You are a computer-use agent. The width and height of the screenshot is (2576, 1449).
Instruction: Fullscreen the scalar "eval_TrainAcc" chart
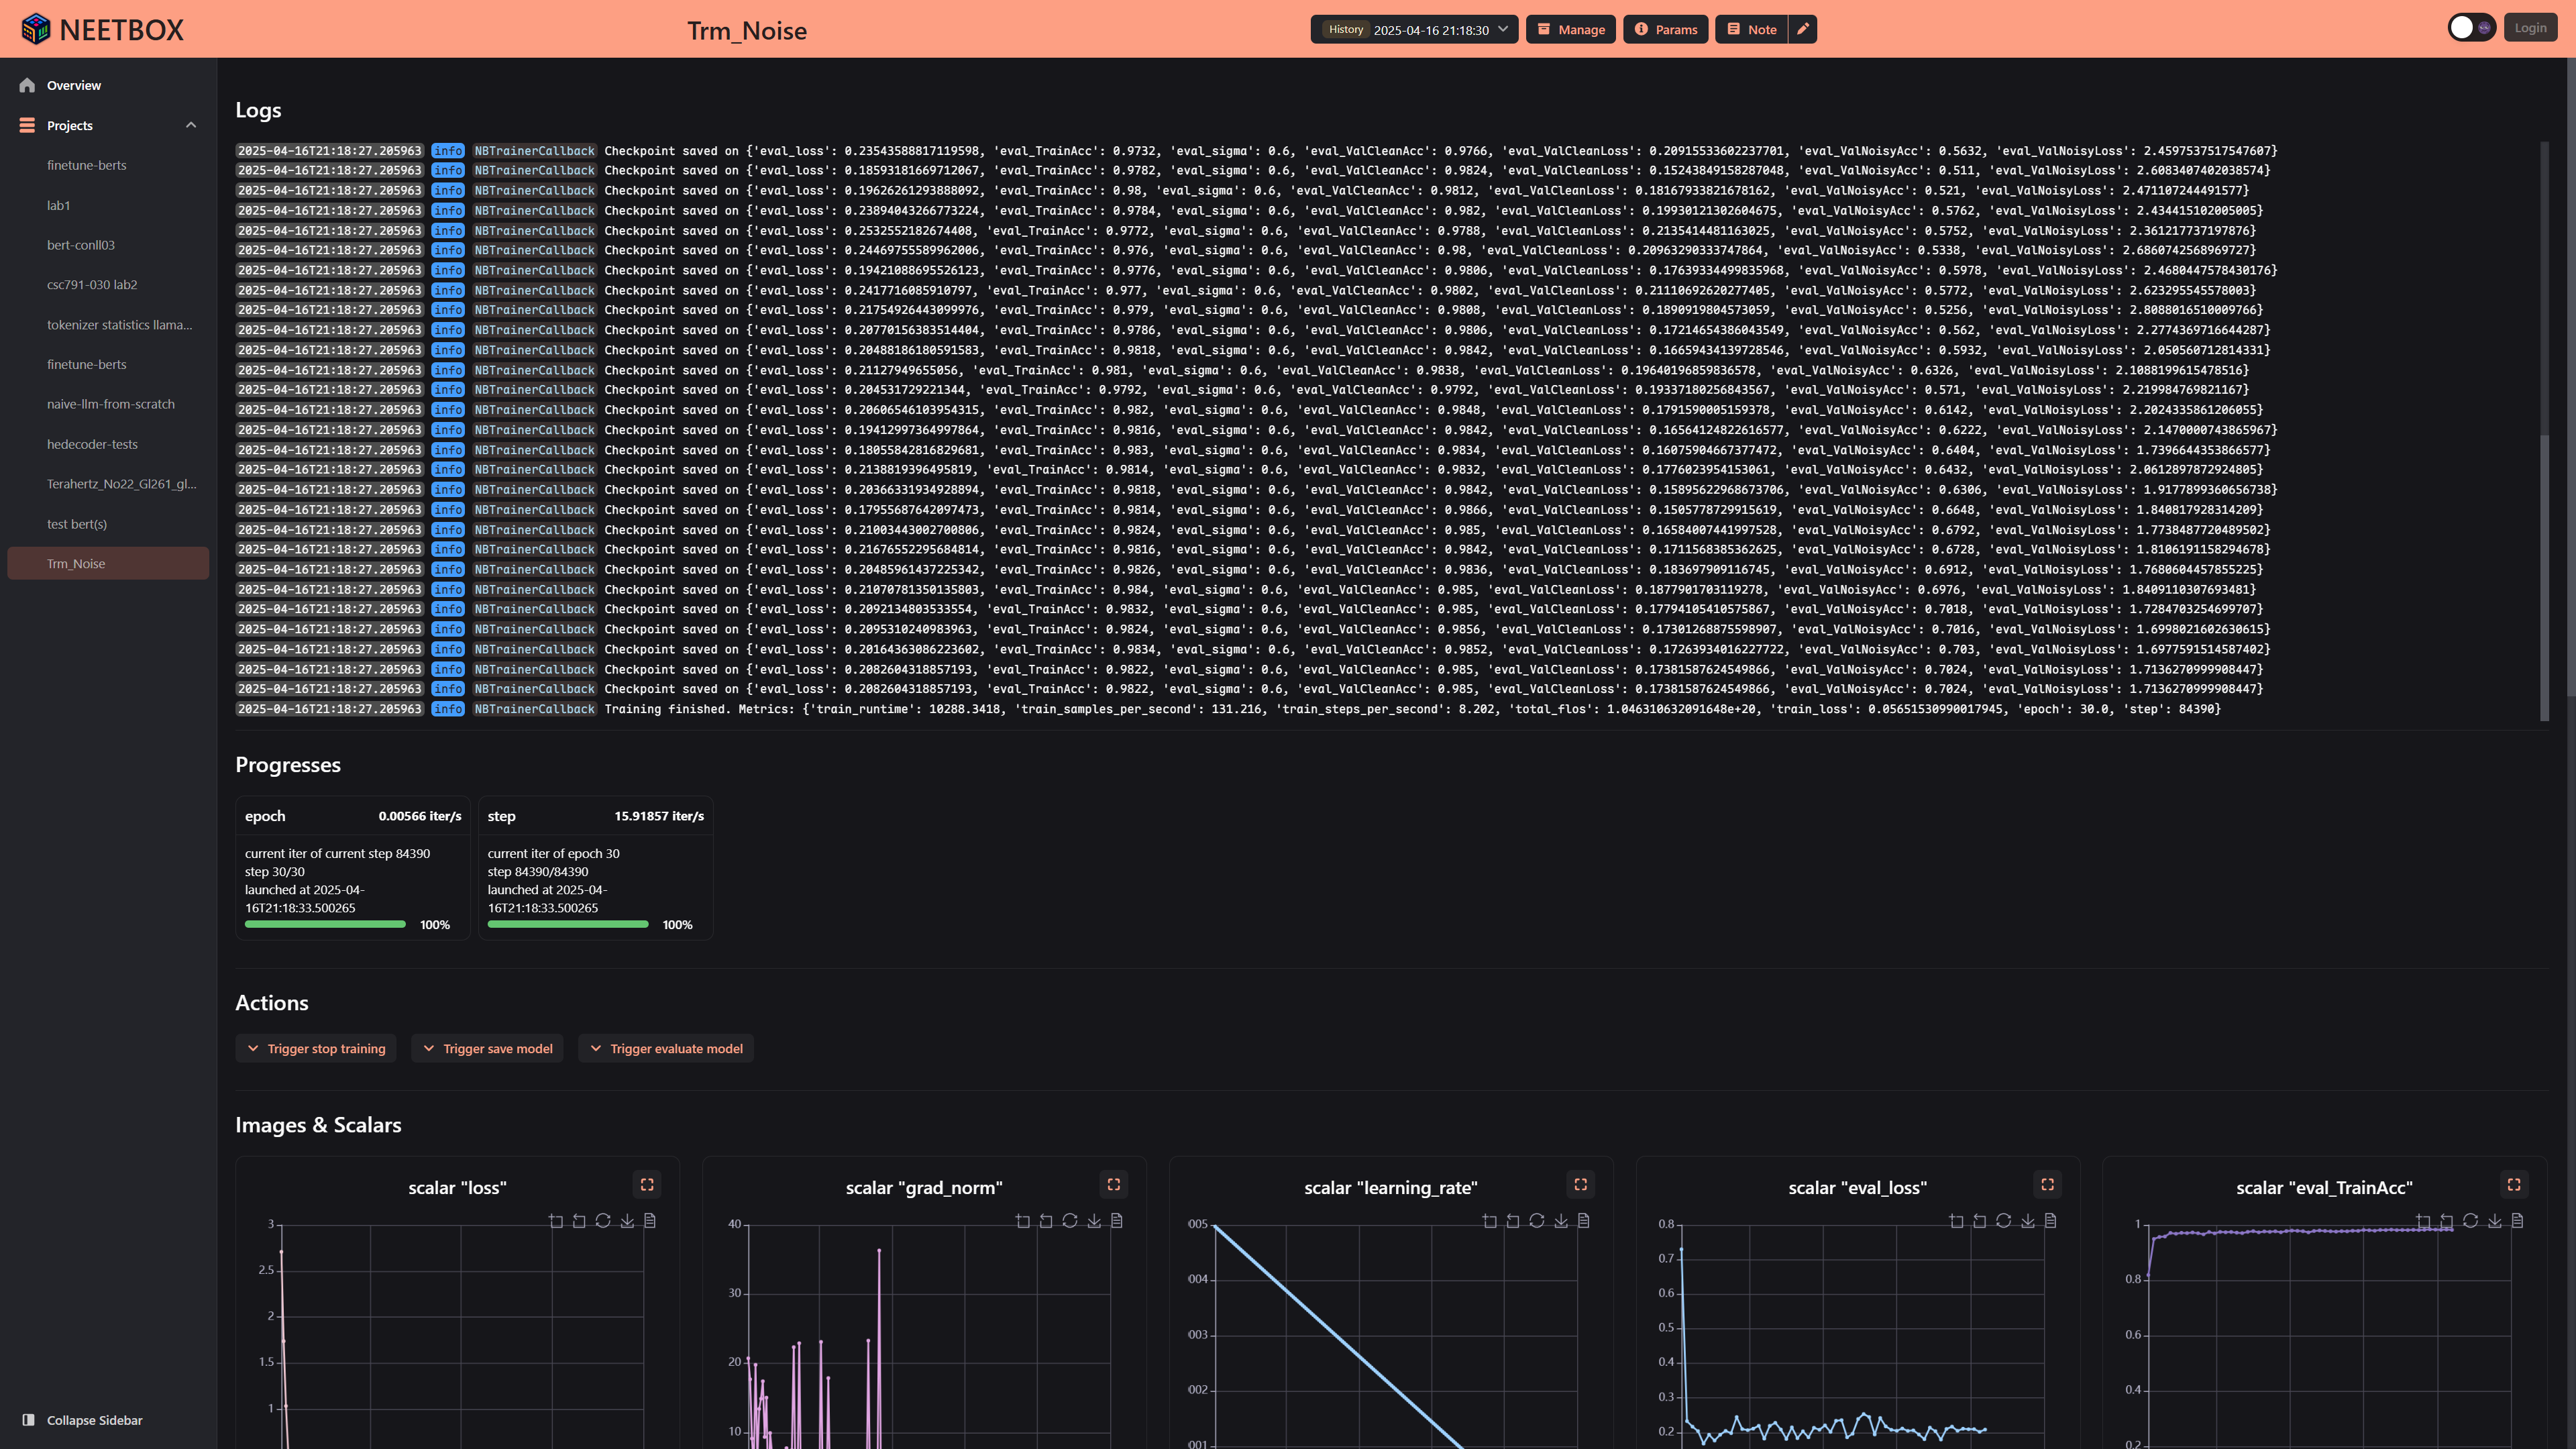click(2514, 1184)
